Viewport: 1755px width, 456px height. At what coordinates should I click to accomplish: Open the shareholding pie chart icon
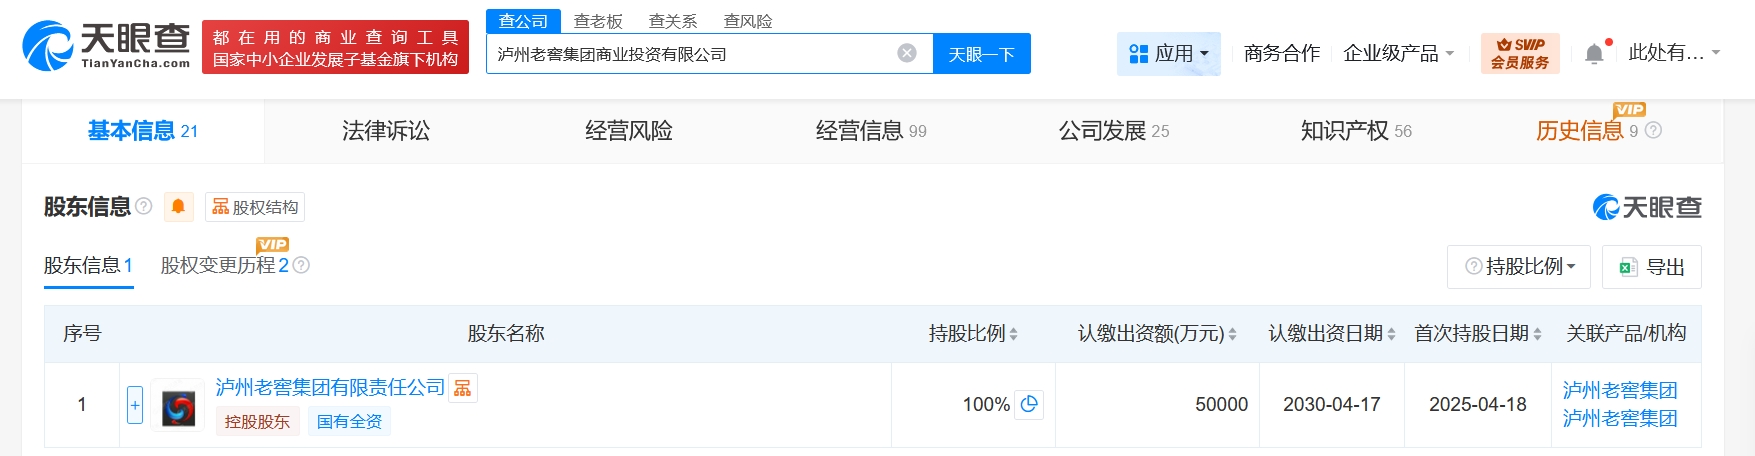click(x=1029, y=404)
